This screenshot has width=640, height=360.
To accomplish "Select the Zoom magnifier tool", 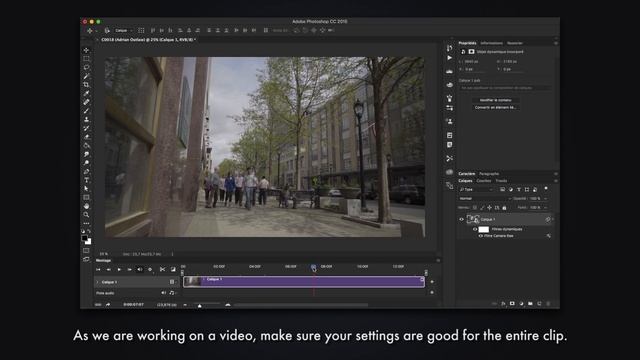I will coord(86,215).
